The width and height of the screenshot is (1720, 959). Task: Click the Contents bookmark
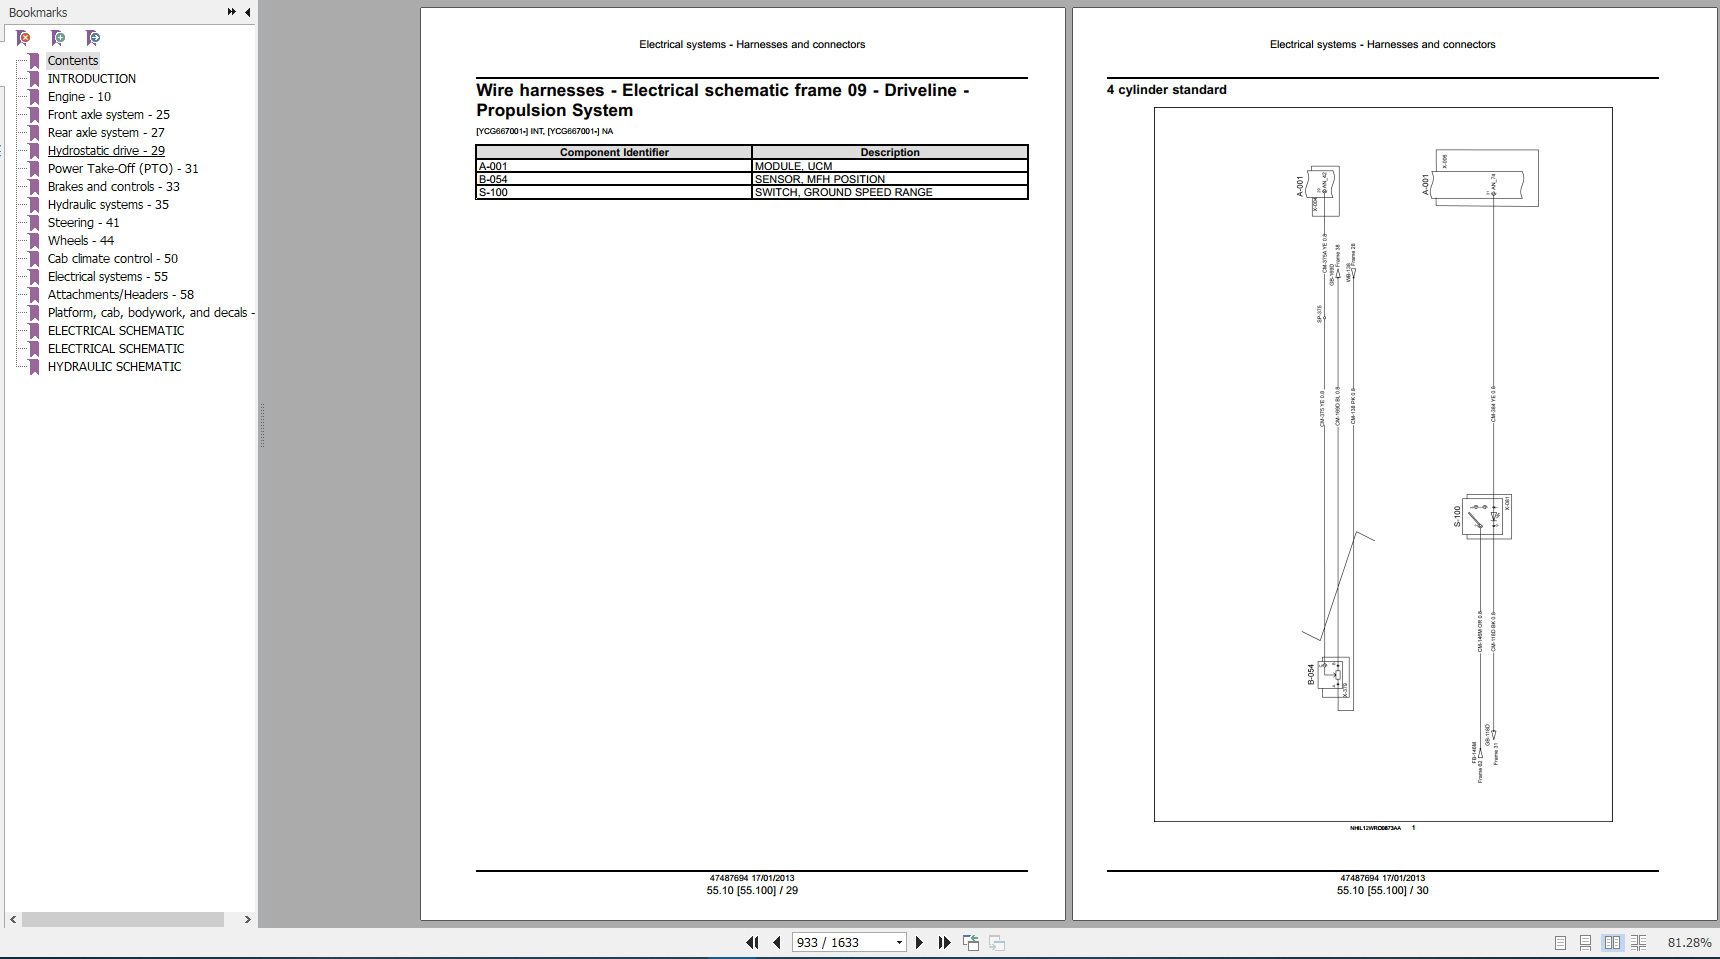pyautogui.click(x=72, y=60)
